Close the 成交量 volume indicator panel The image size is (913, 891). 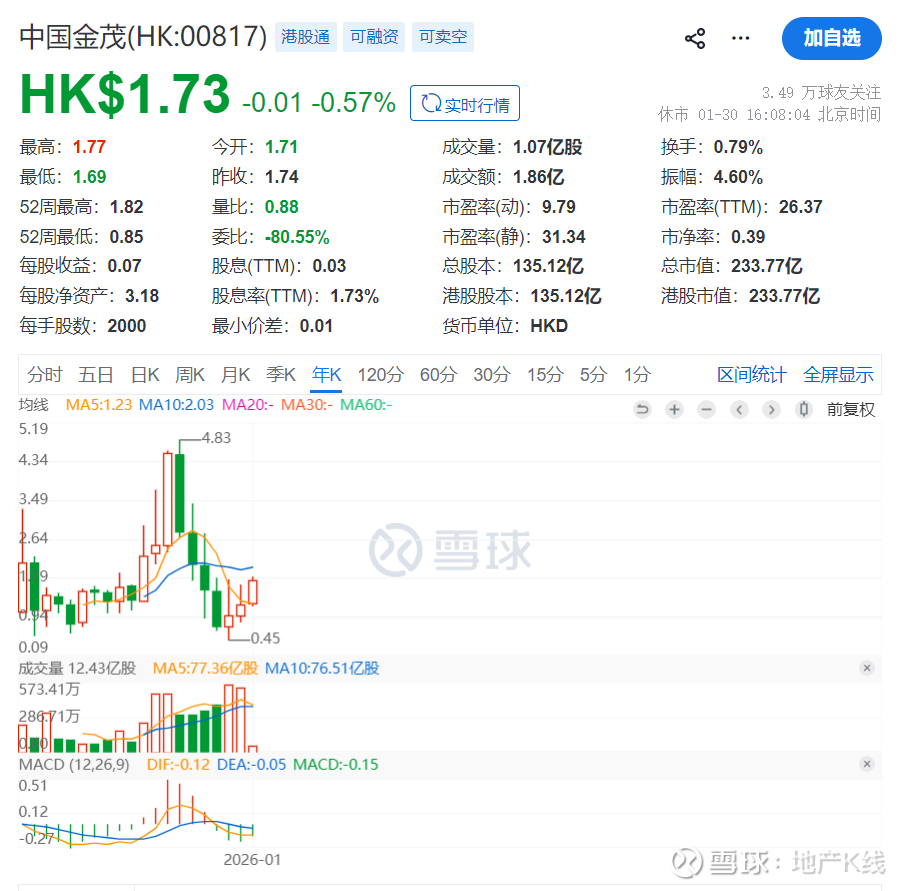point(867,668)
